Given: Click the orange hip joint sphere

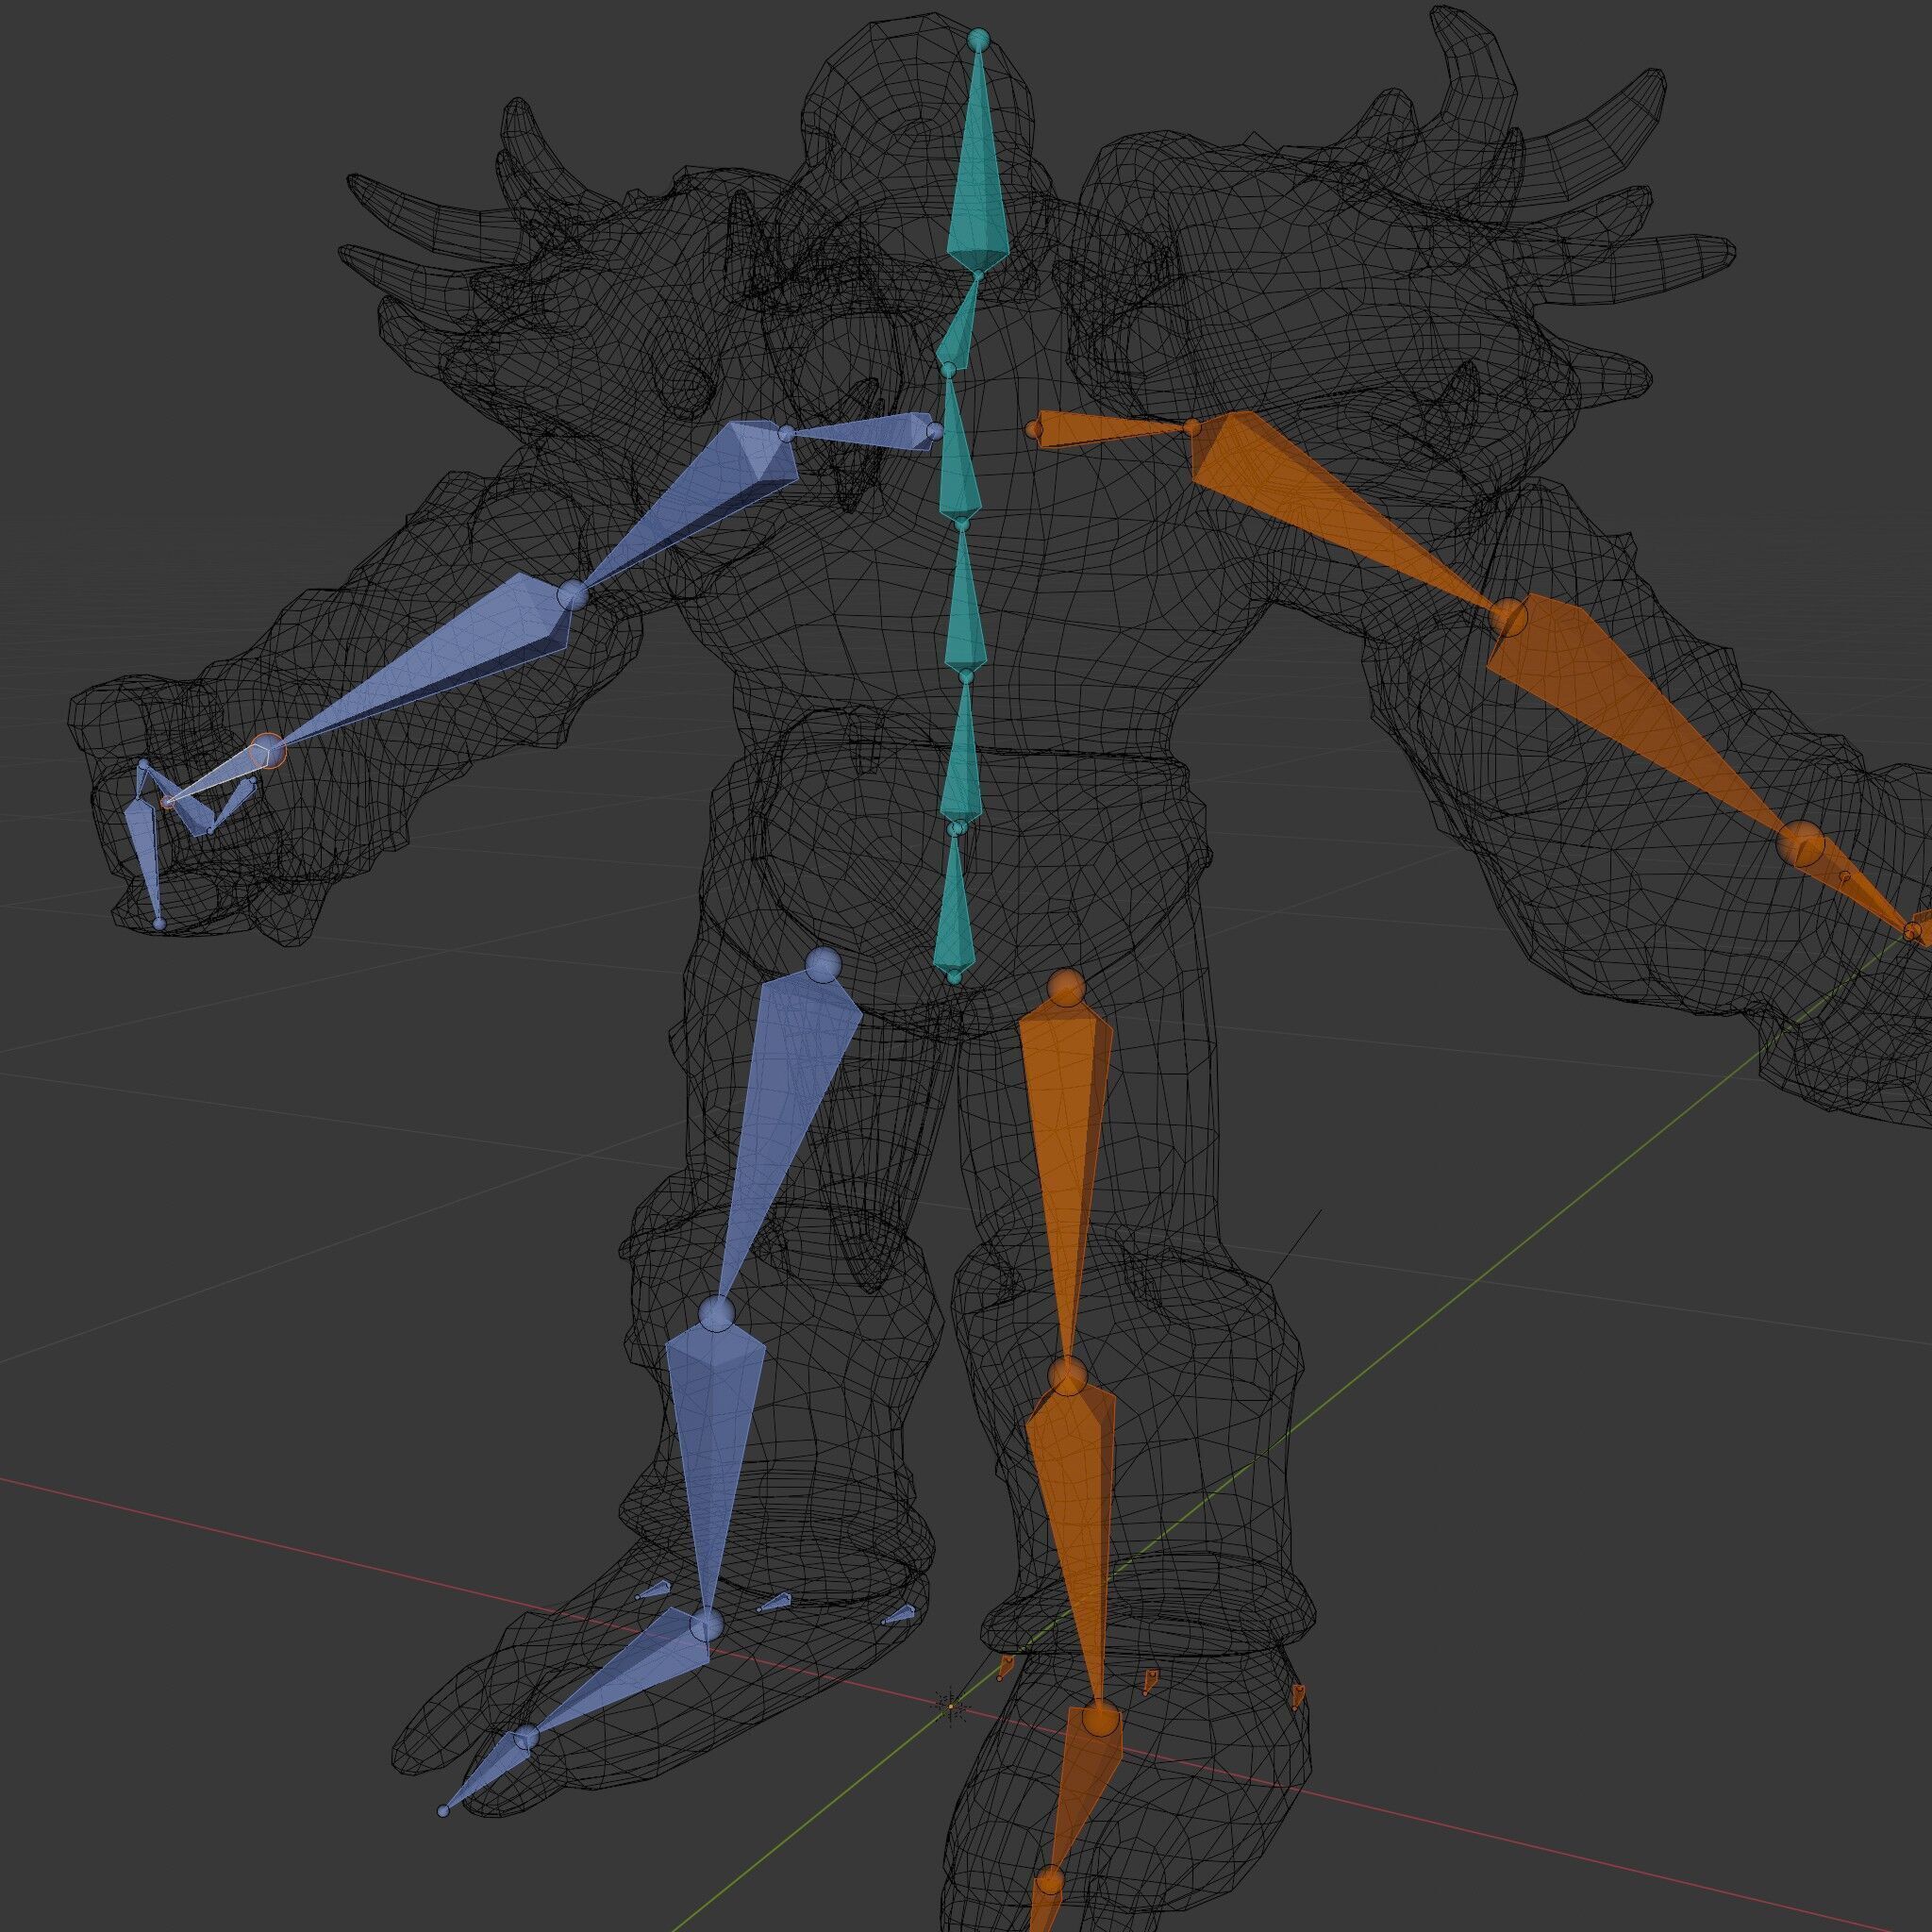Looking at the screenshot, I should pos(1064,989).
